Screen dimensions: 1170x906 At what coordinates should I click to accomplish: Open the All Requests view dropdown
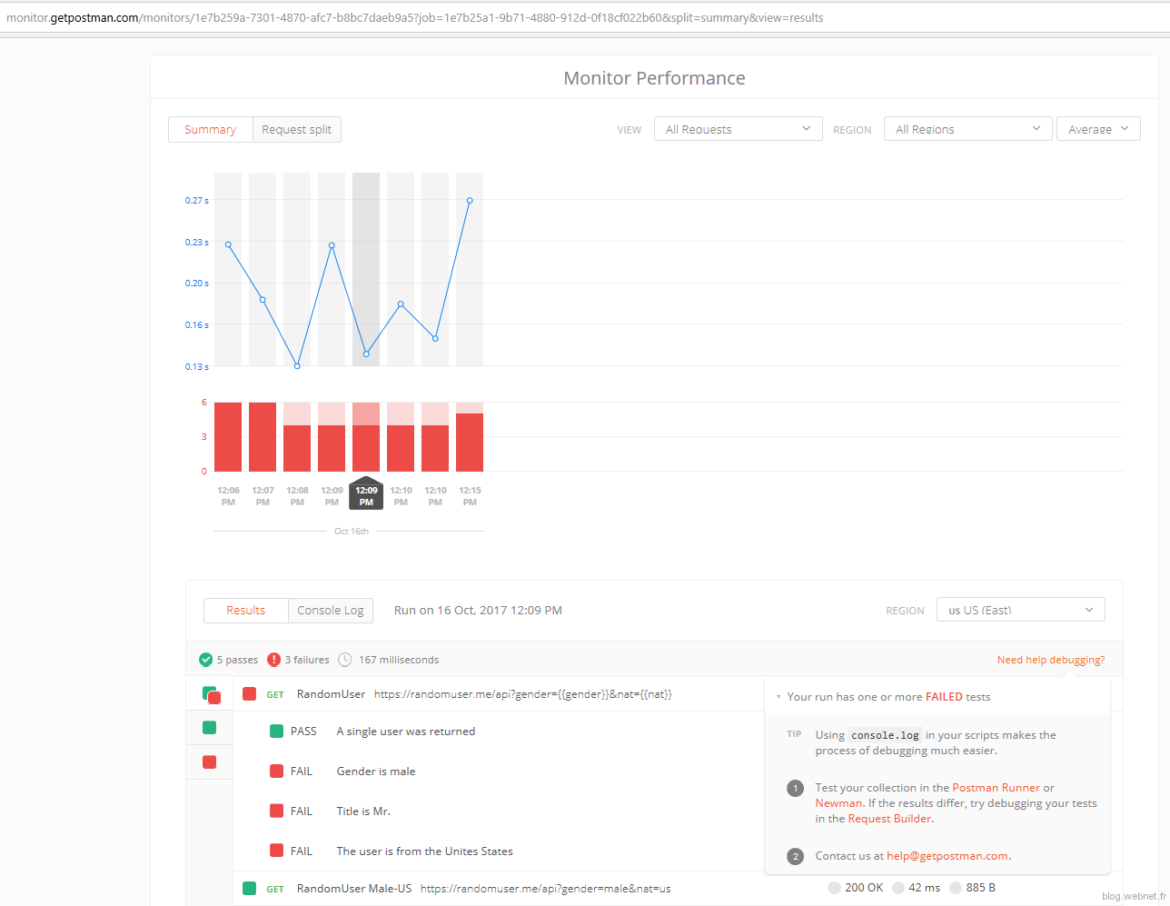click(737, 128)
